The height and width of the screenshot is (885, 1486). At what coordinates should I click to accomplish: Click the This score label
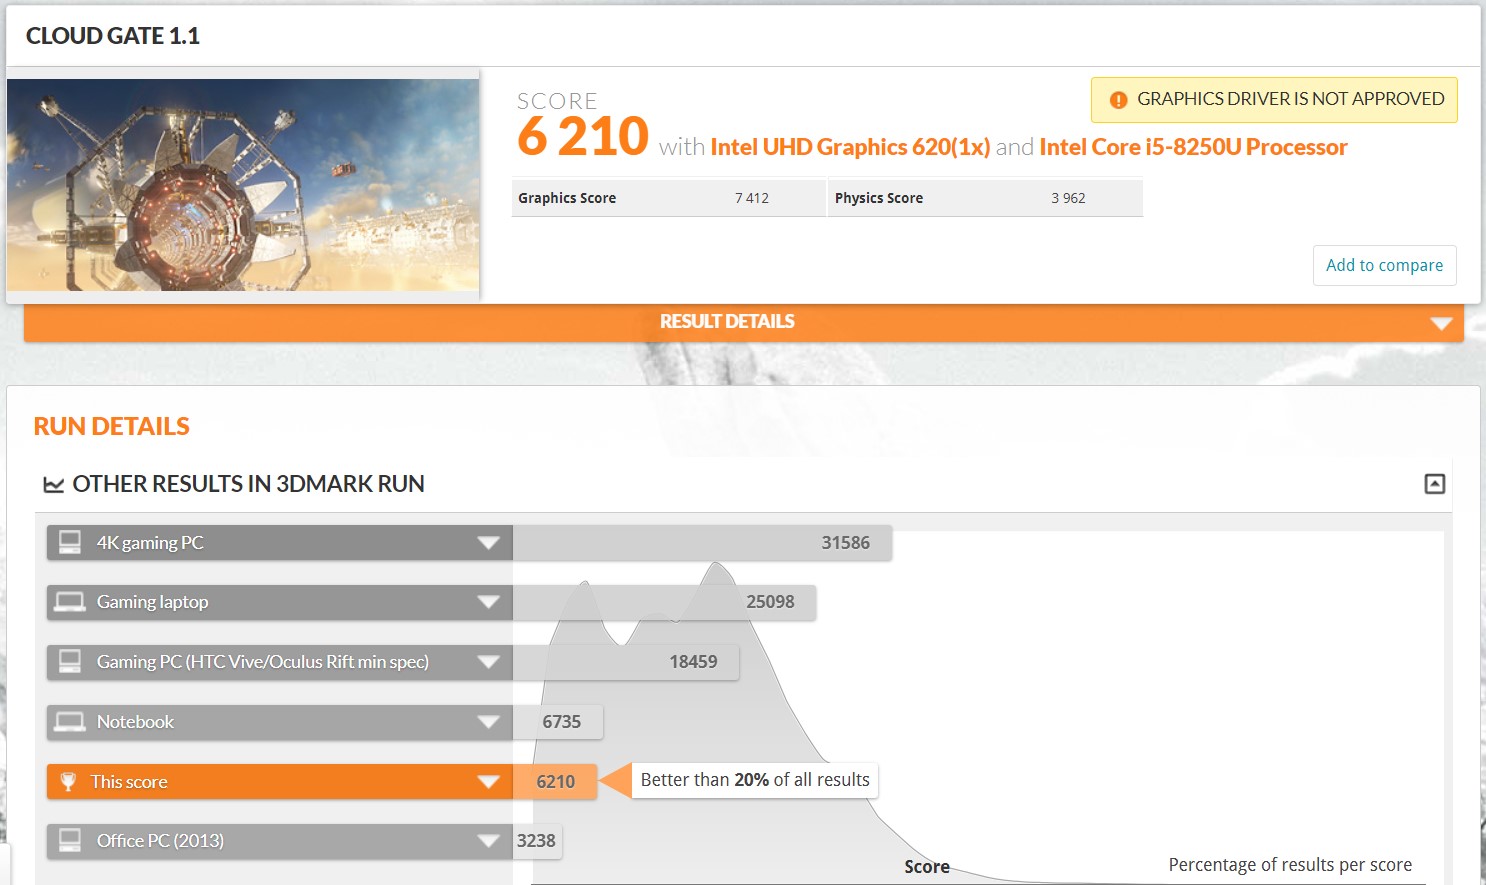(129, 782)
